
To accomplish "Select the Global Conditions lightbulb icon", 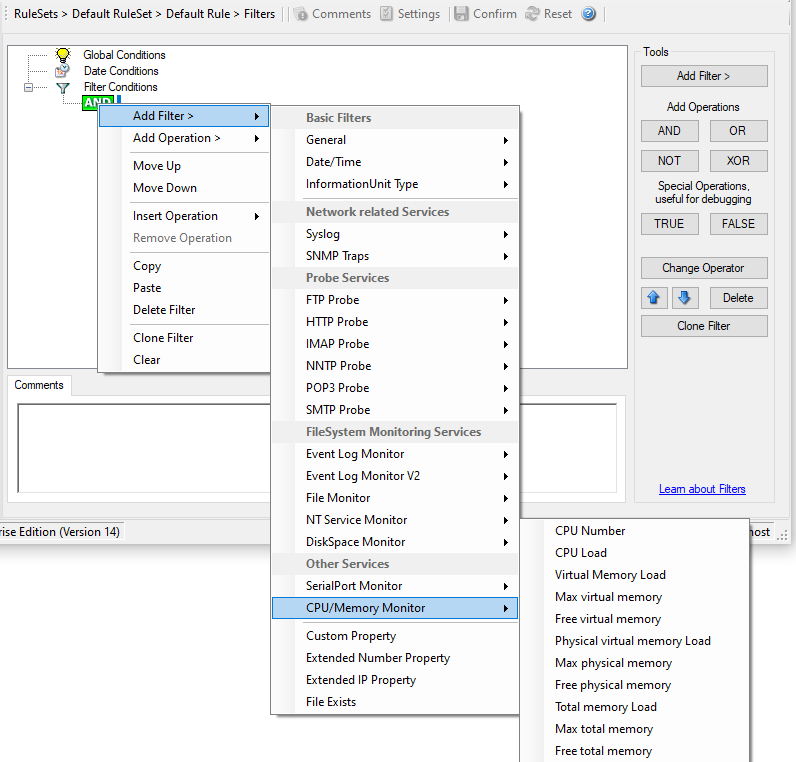I will click(63, 55).
